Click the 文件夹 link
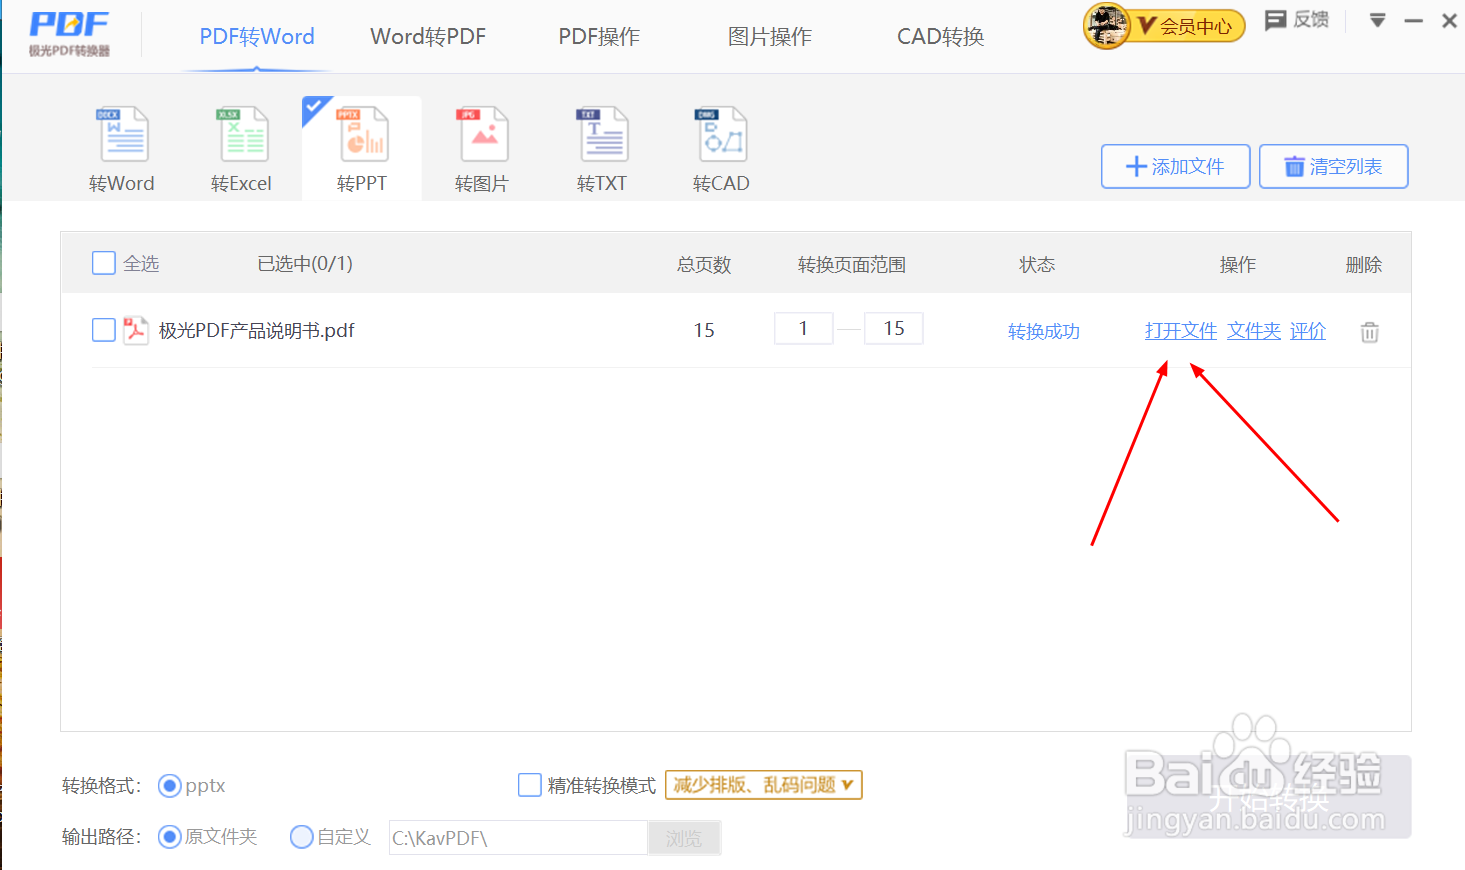 [1254, 331]
